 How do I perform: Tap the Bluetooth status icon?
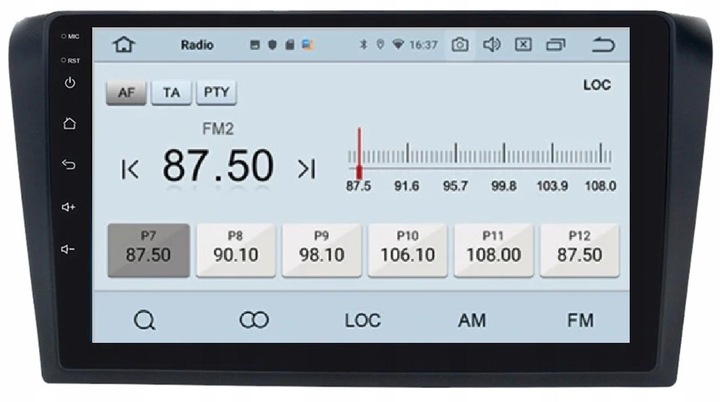(x=363, y=45)
